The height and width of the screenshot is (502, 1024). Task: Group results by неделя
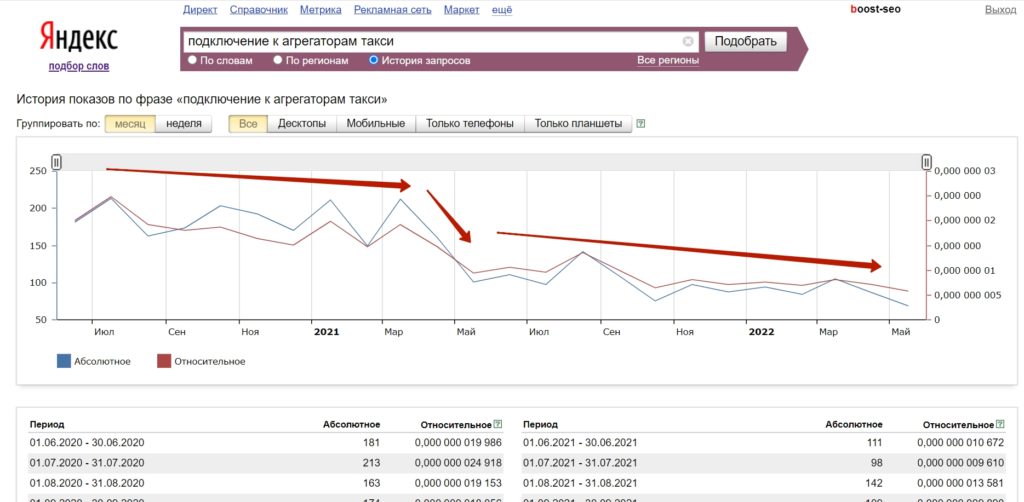(184, 123)
